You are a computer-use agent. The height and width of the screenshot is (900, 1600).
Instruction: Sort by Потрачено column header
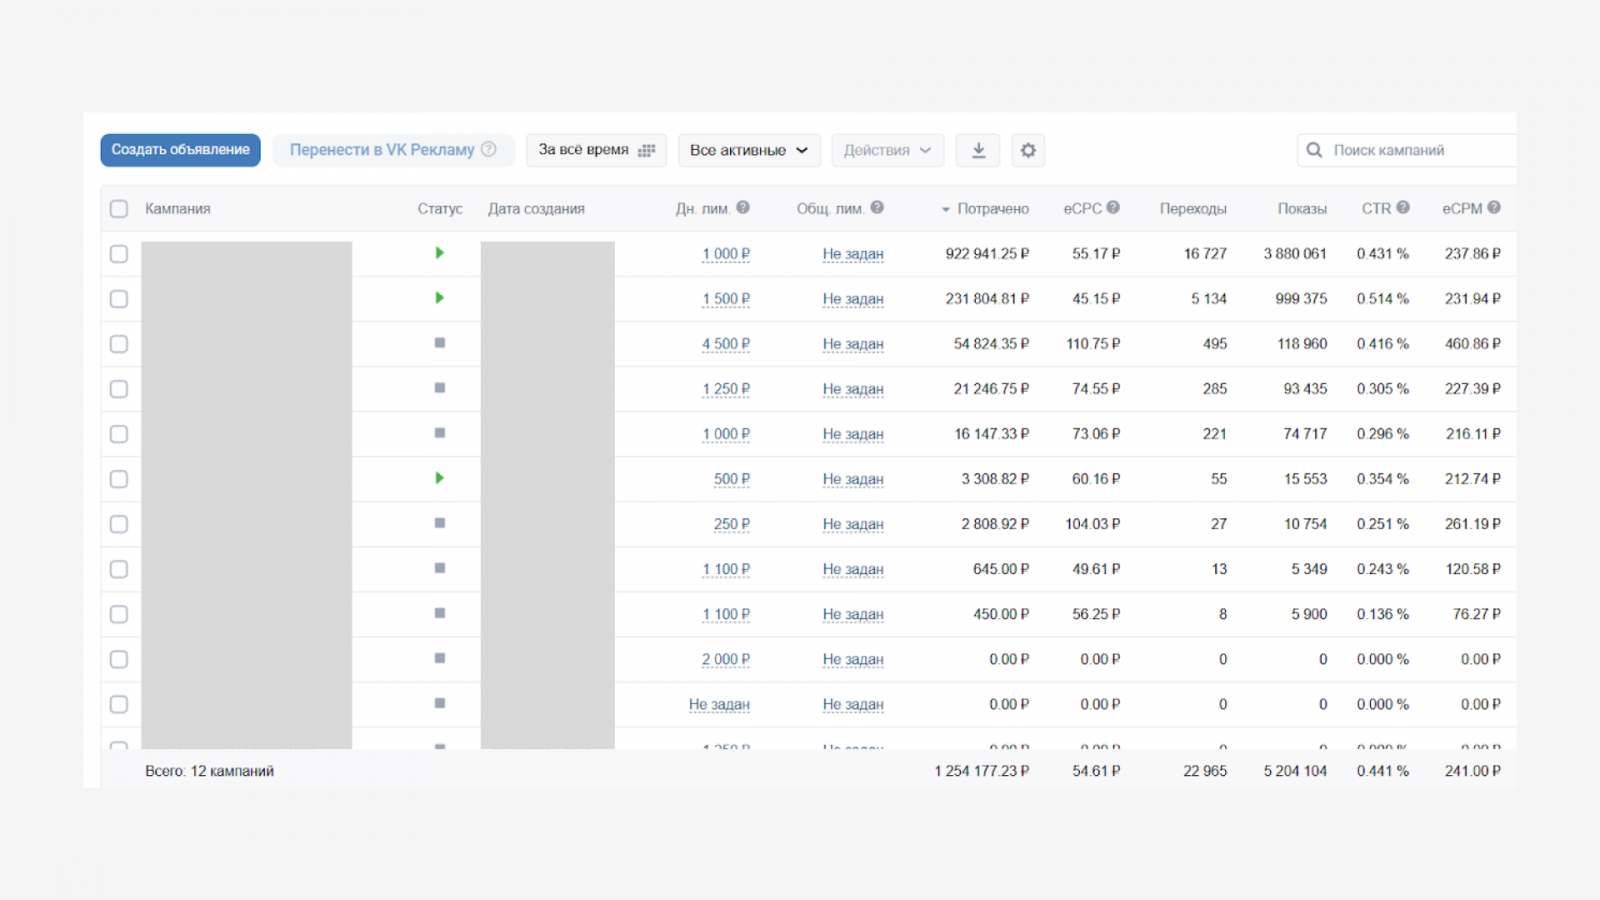[992, 209]
